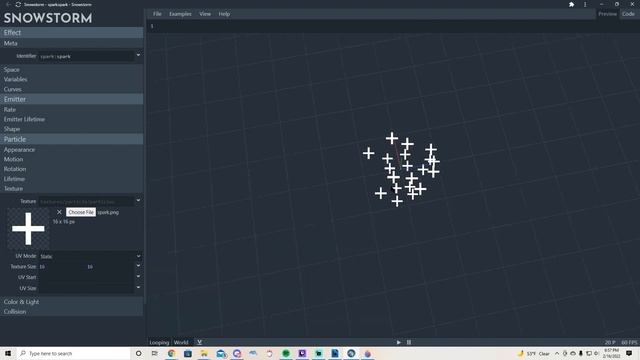The width and height of the screenshot is (640, 360).
Task: Open the Texture Size dropdown arrow
Action: coord(138,266)
